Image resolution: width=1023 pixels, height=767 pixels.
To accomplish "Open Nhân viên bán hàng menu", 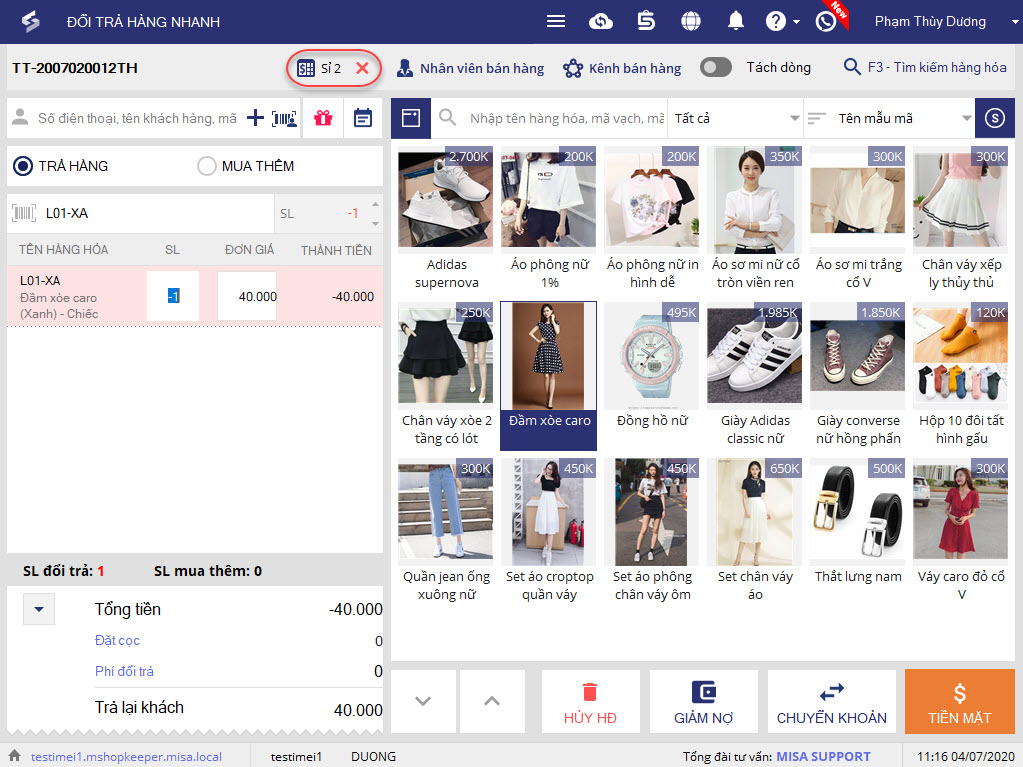I will (470, 68).
